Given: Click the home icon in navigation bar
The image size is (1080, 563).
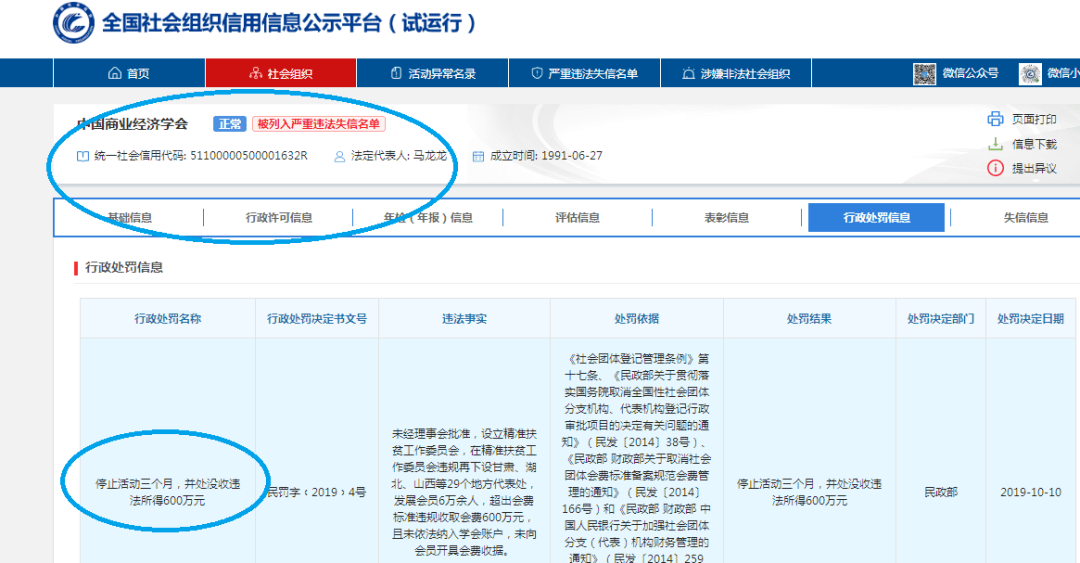Looking at the screenshot, I should point(114,73).
